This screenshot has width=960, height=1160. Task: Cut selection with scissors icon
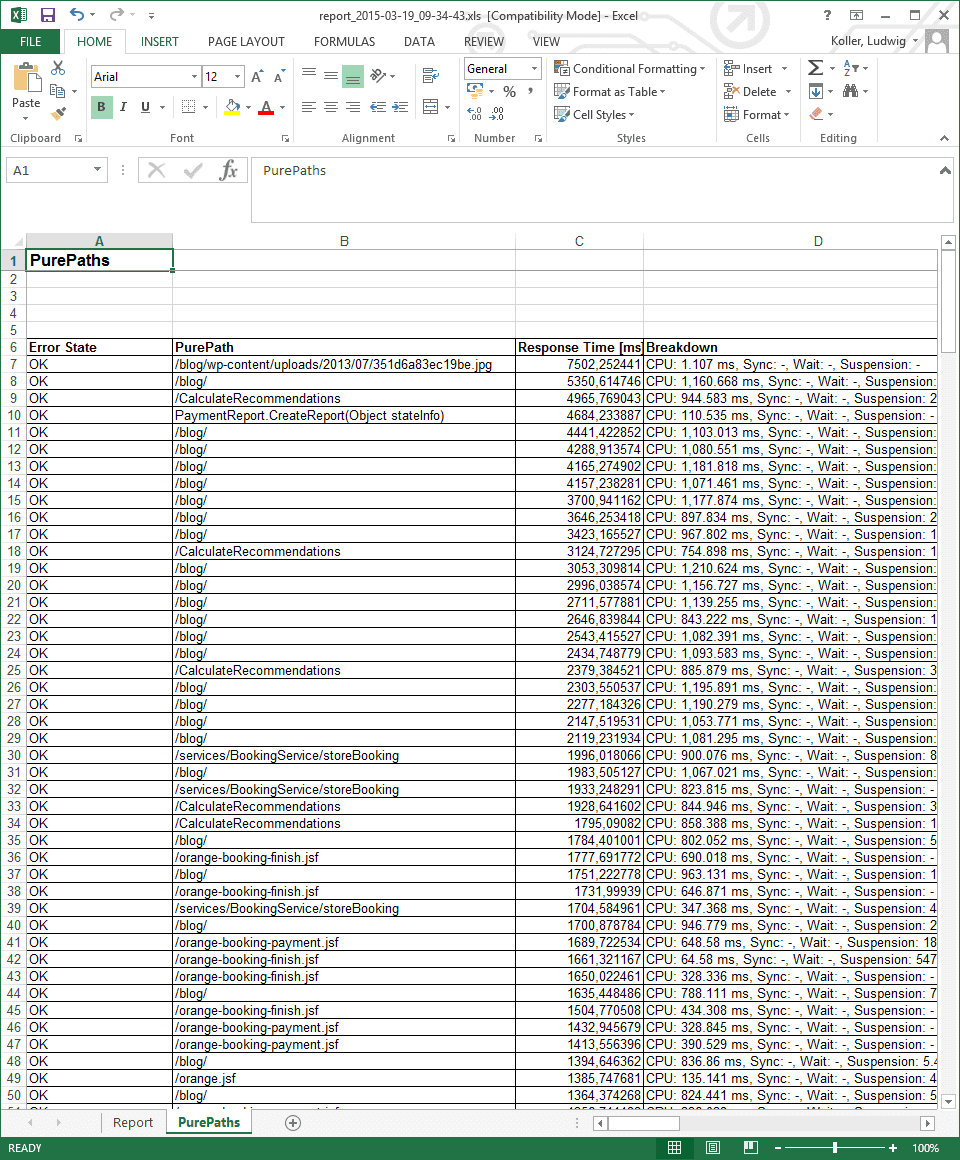pos(58,69)
